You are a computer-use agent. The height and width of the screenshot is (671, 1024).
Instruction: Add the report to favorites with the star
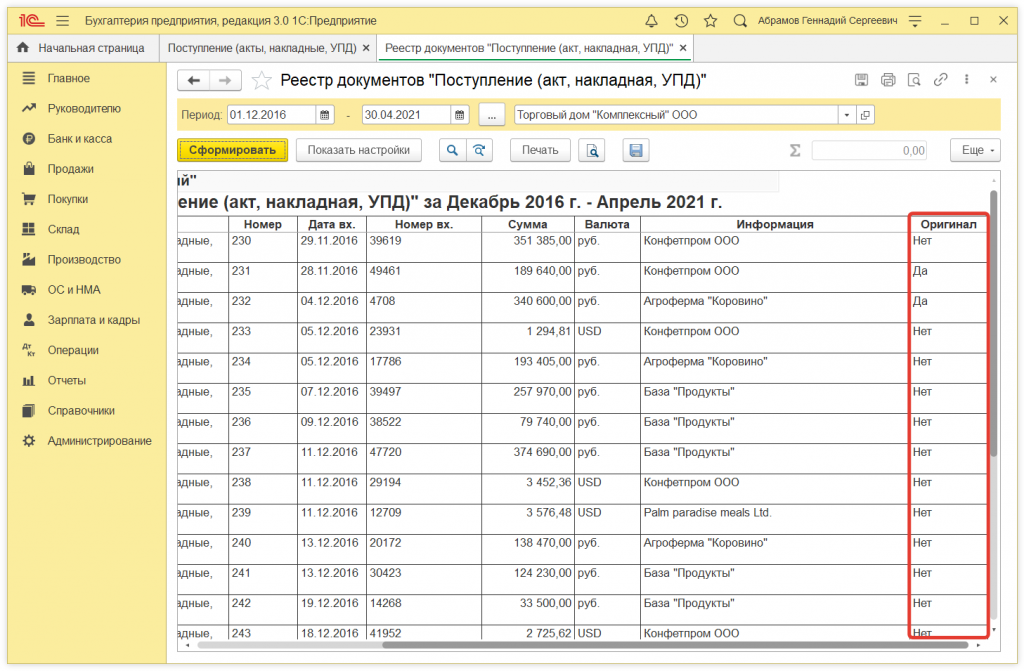click(x=261, y=81)
